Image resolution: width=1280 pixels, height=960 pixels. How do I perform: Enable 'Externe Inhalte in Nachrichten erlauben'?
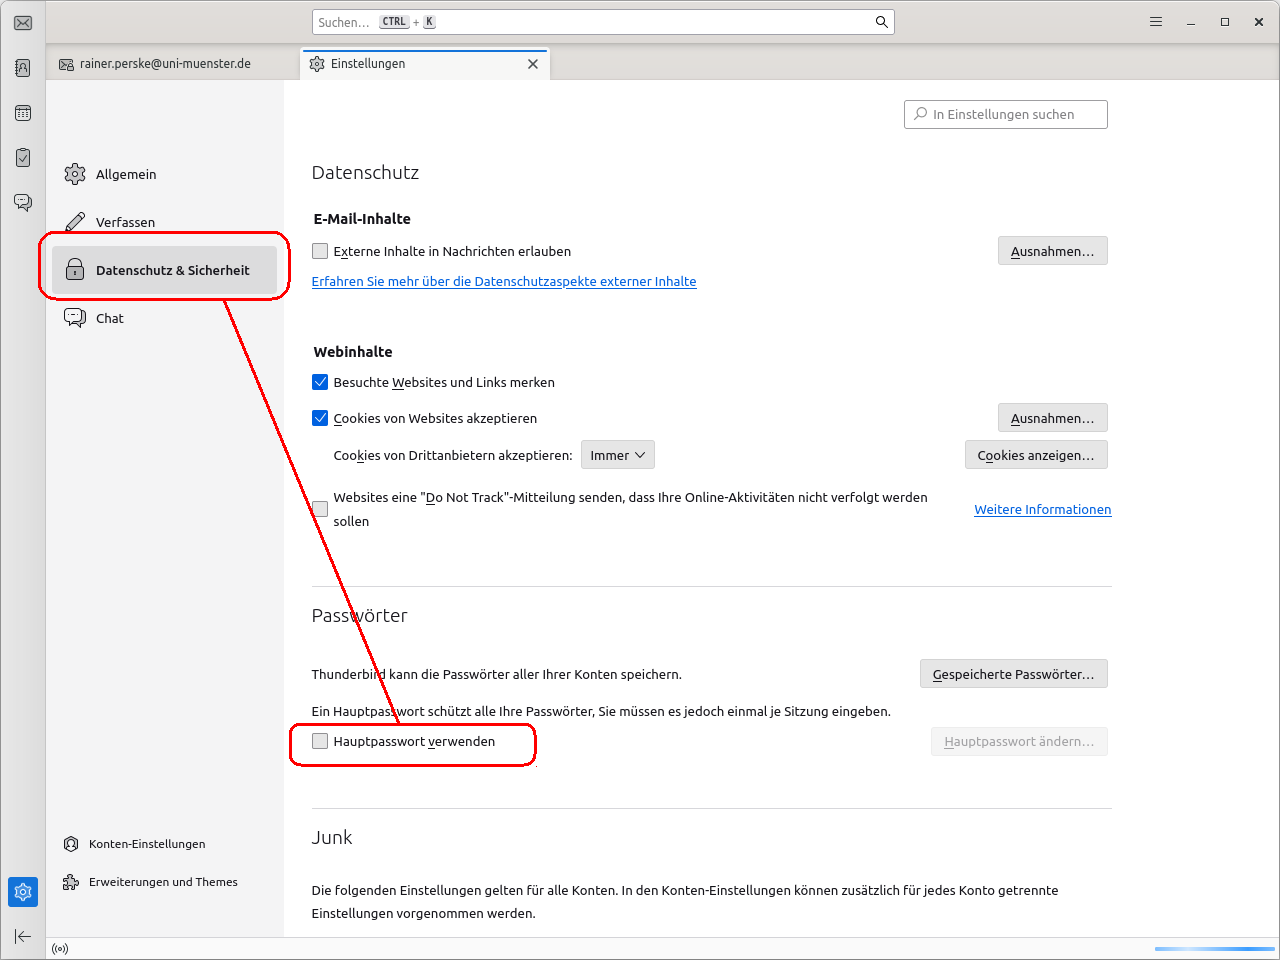[320, 251]
